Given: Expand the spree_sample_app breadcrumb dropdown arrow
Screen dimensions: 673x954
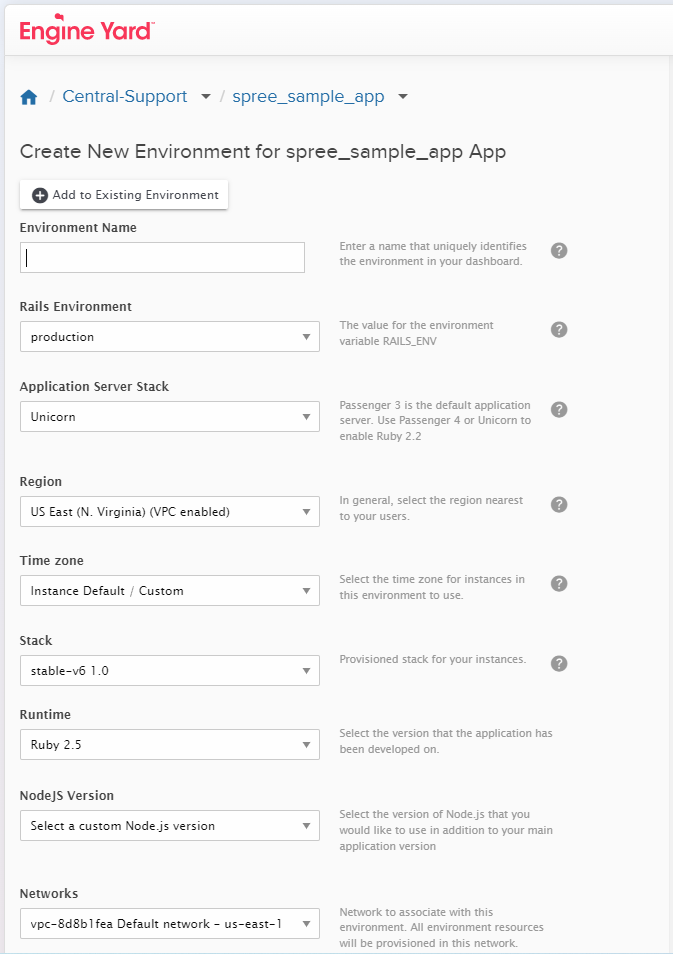Looking at the screenshot, I should click(x=403, y=97).
